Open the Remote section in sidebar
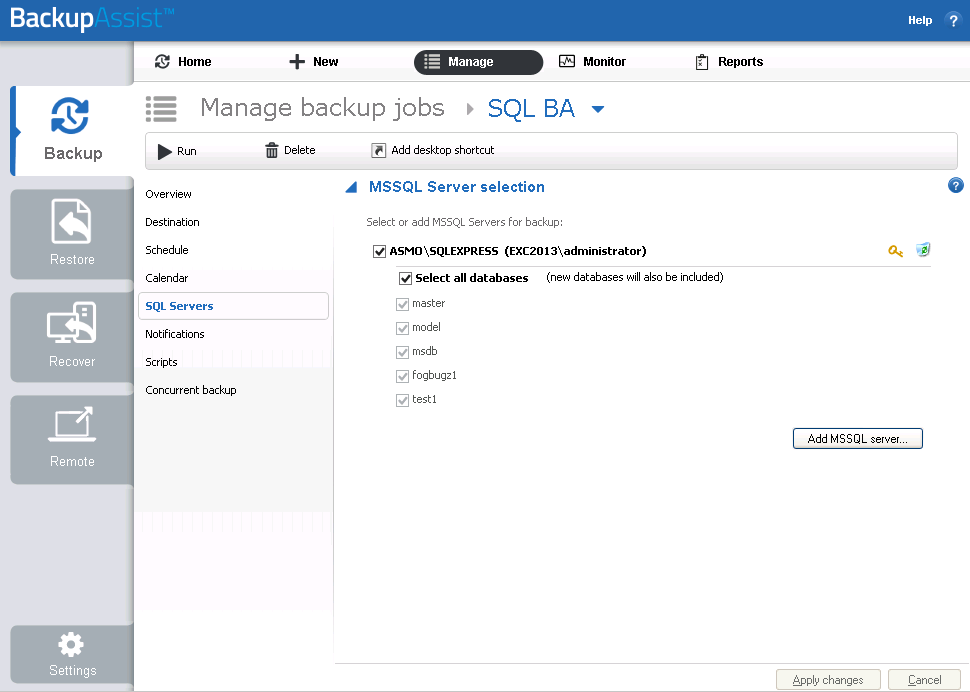Viewport: 970px width, 692px height. (72, 439)
